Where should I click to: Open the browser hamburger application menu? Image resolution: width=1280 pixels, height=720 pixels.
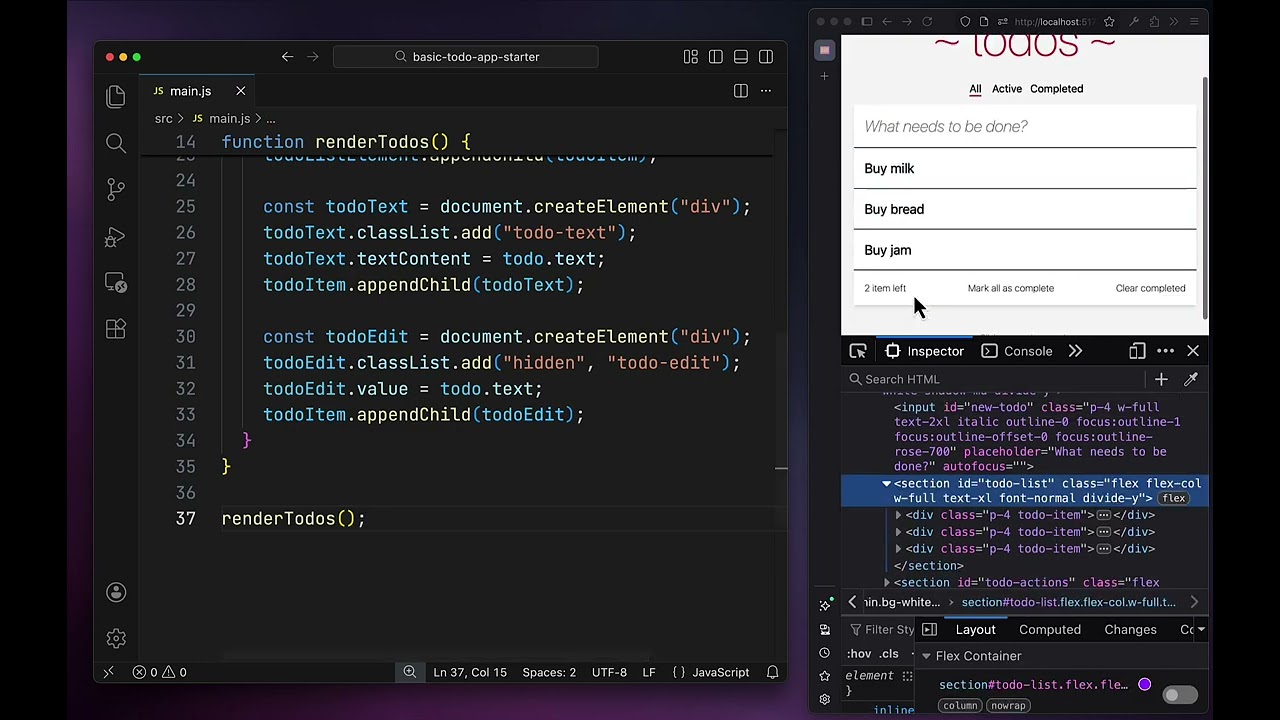point(1194,21)
